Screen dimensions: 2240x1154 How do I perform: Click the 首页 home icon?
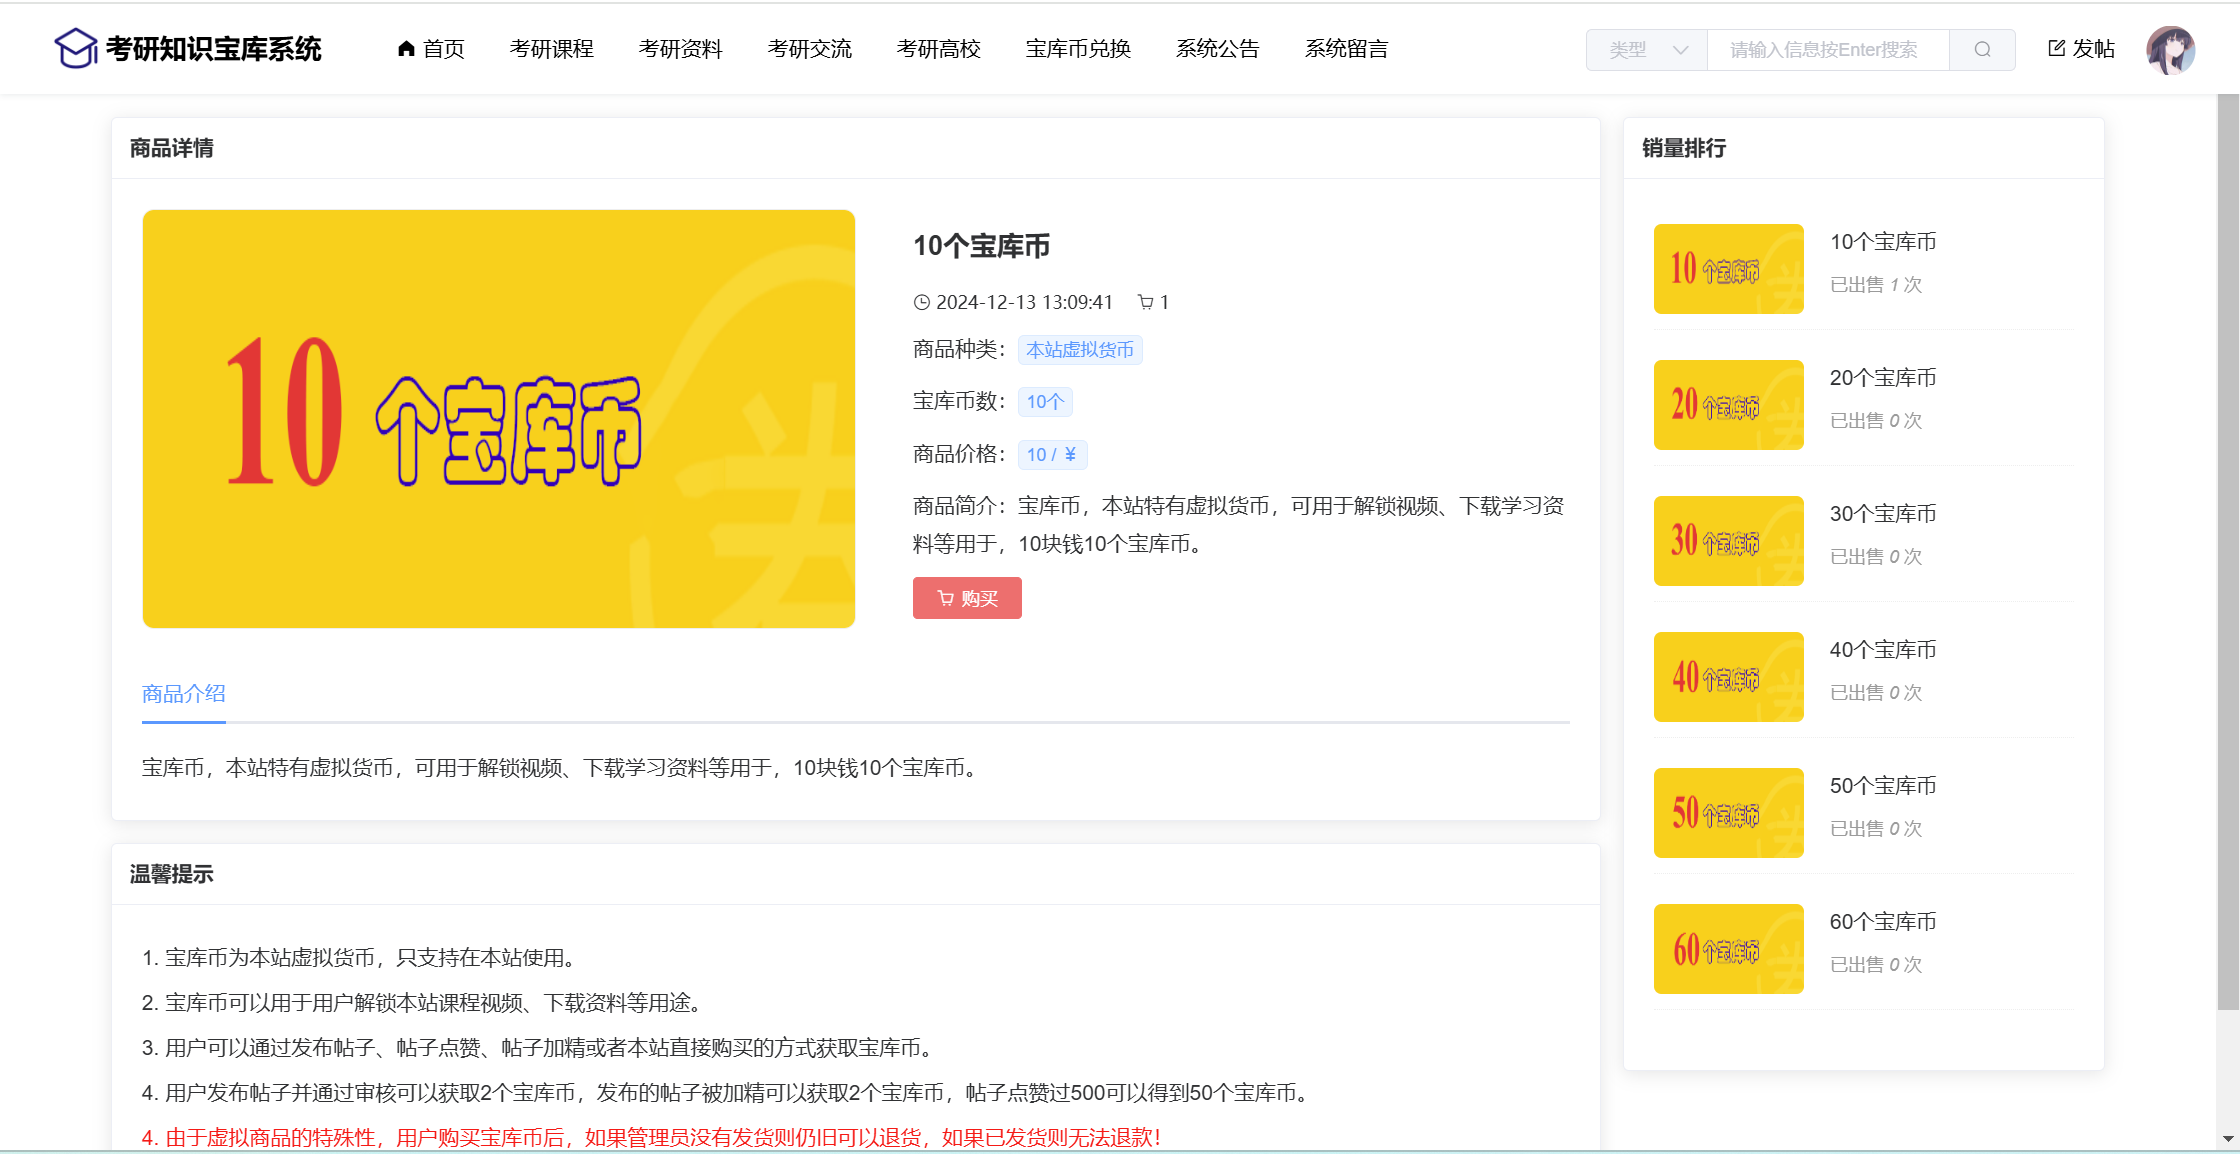click(406, 48)
